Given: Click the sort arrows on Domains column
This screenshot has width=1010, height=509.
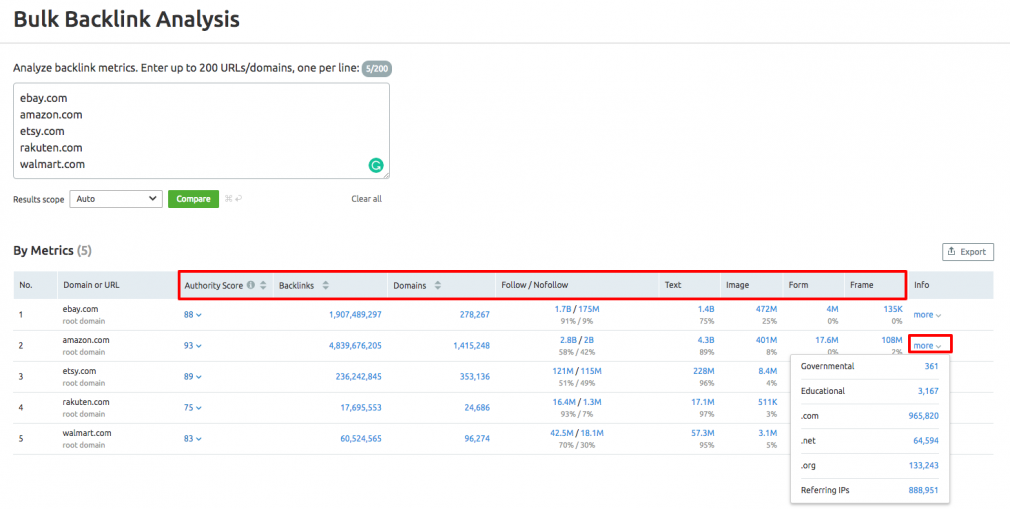Looking at the screenshot, I should pos(438,285).
